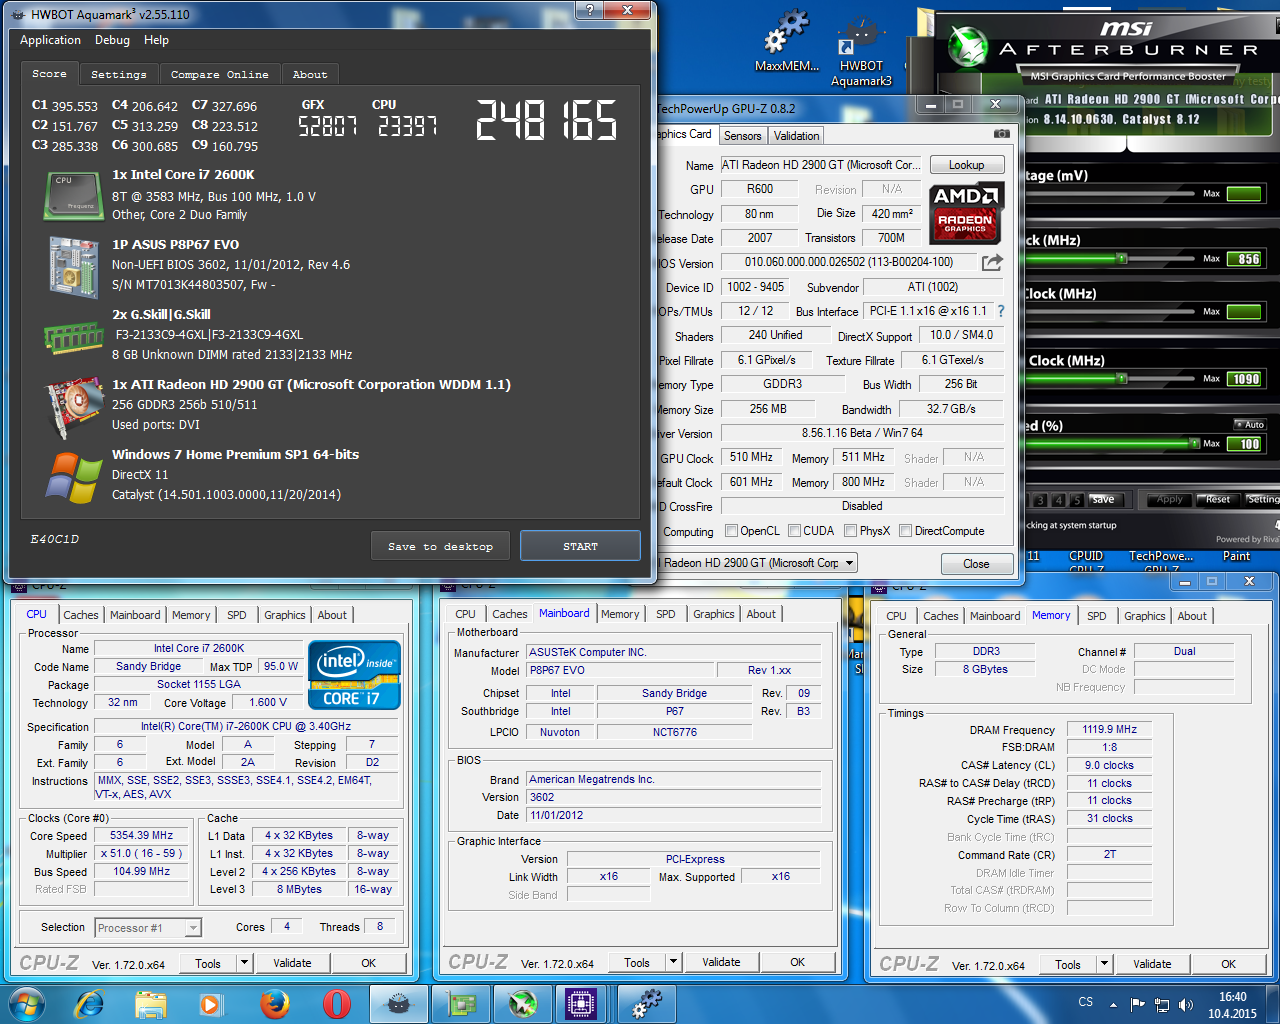Adjust the memory clock slider showing 1090
1280x1024 pixels.
(x=1122, y=379)
